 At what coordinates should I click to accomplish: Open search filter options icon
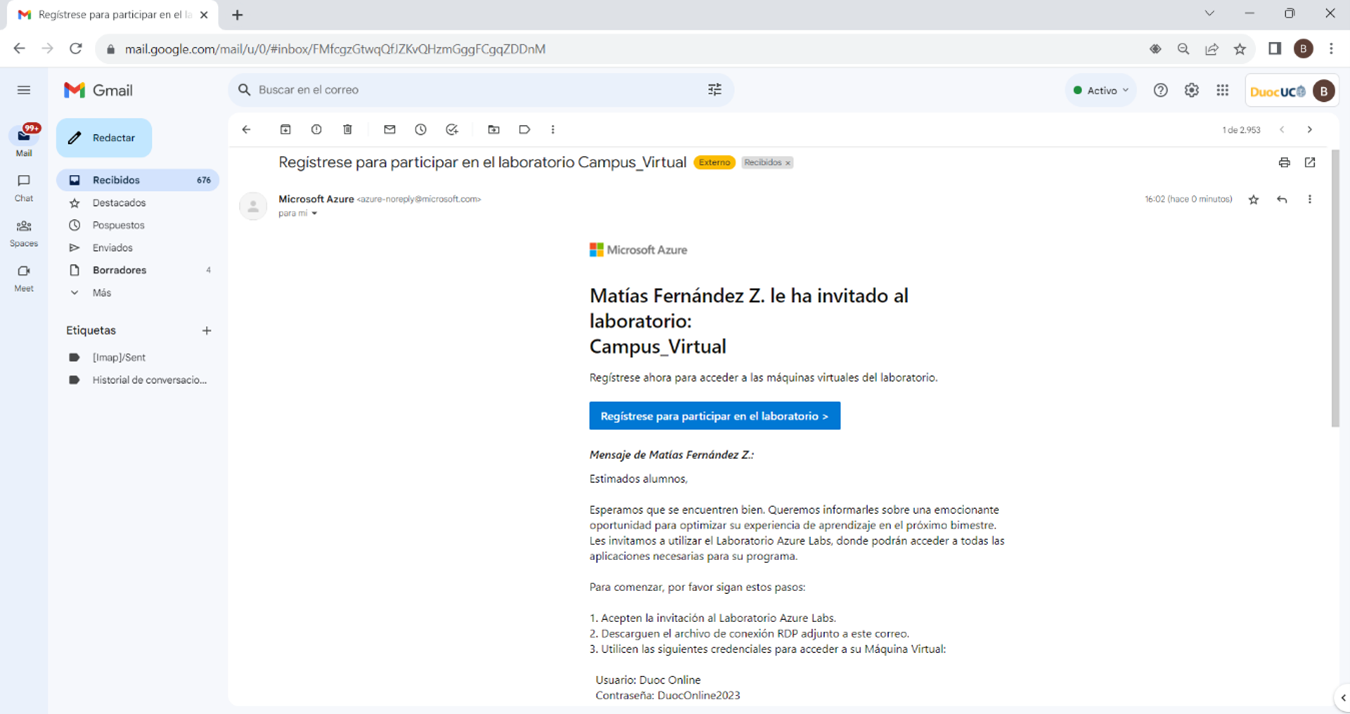pos(715,90)
